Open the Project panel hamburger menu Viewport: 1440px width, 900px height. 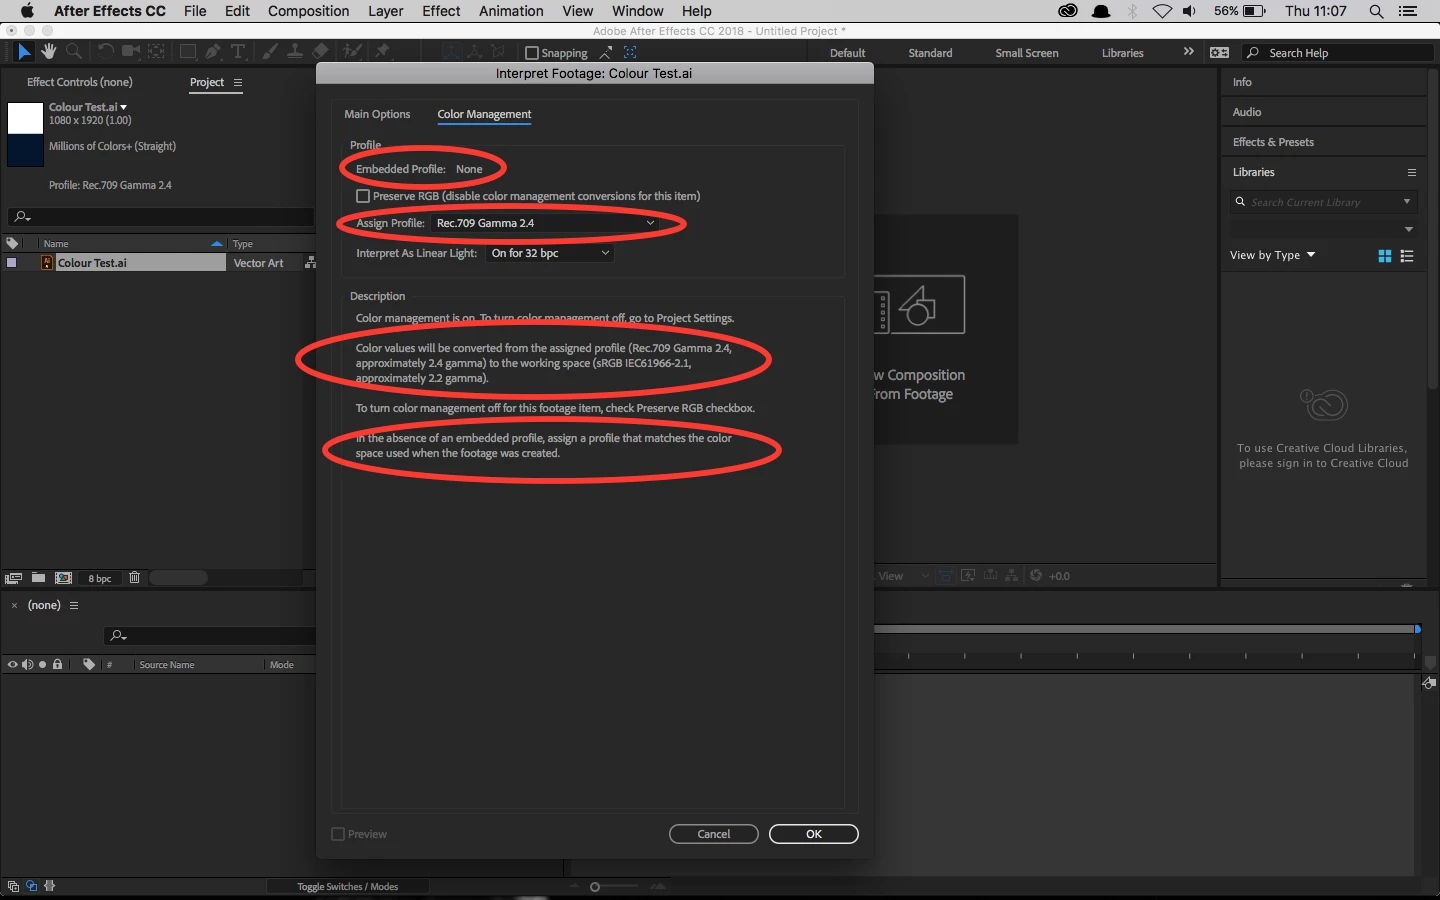point(238,82)
